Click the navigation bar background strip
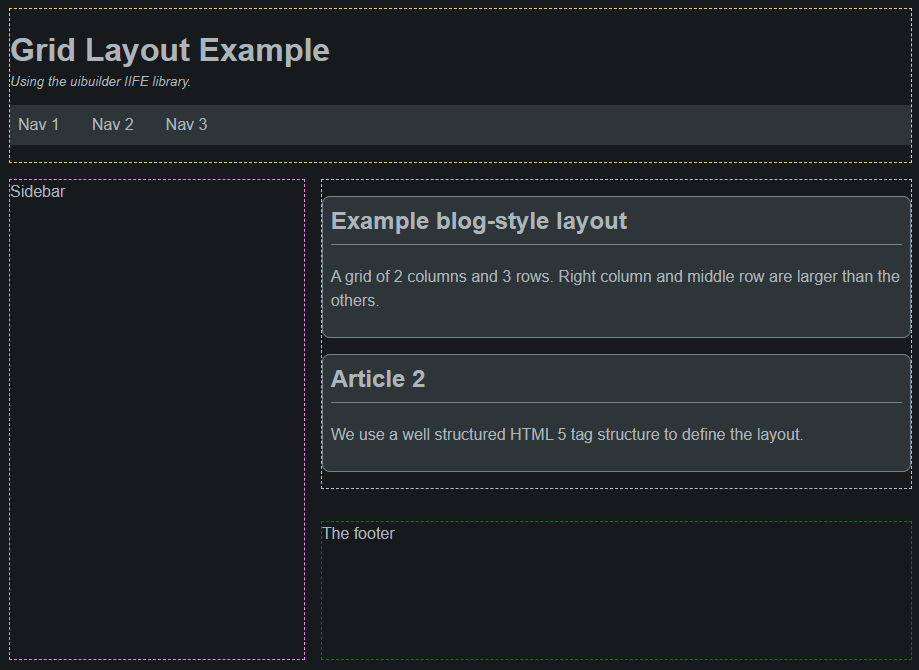This screenshot has height=670, width=919. [x=550, y=124]
